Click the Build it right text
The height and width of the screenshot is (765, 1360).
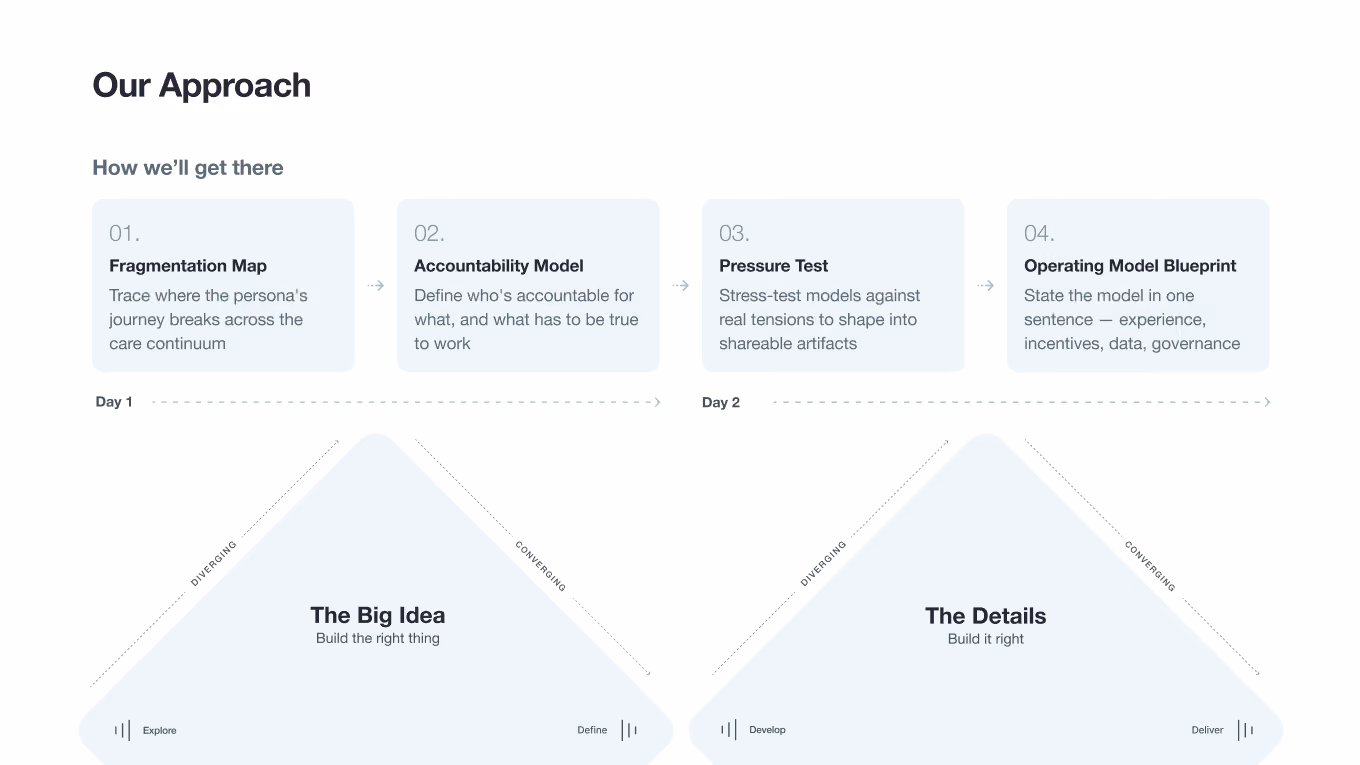(986, 639)
